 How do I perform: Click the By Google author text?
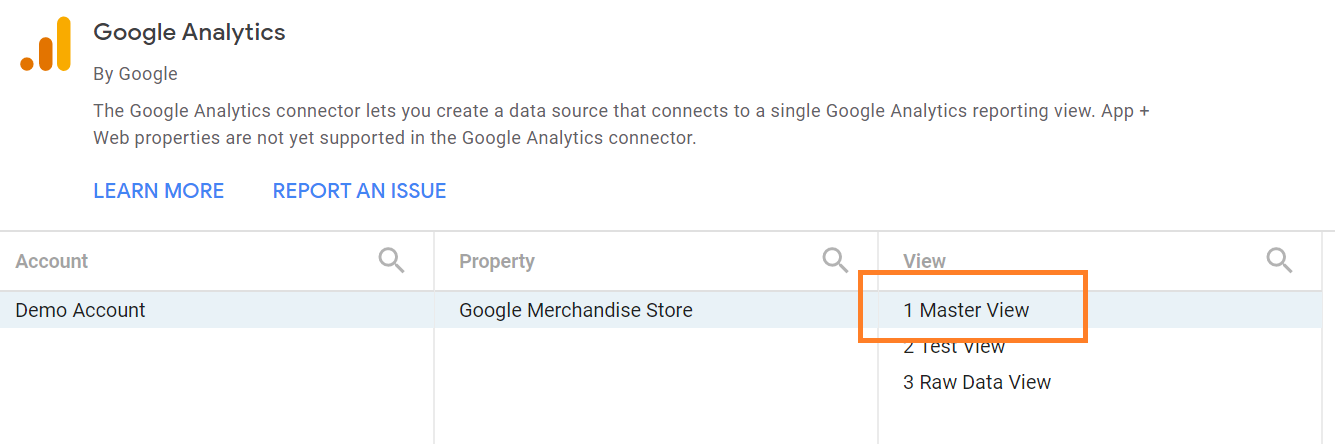pos(135,74)
